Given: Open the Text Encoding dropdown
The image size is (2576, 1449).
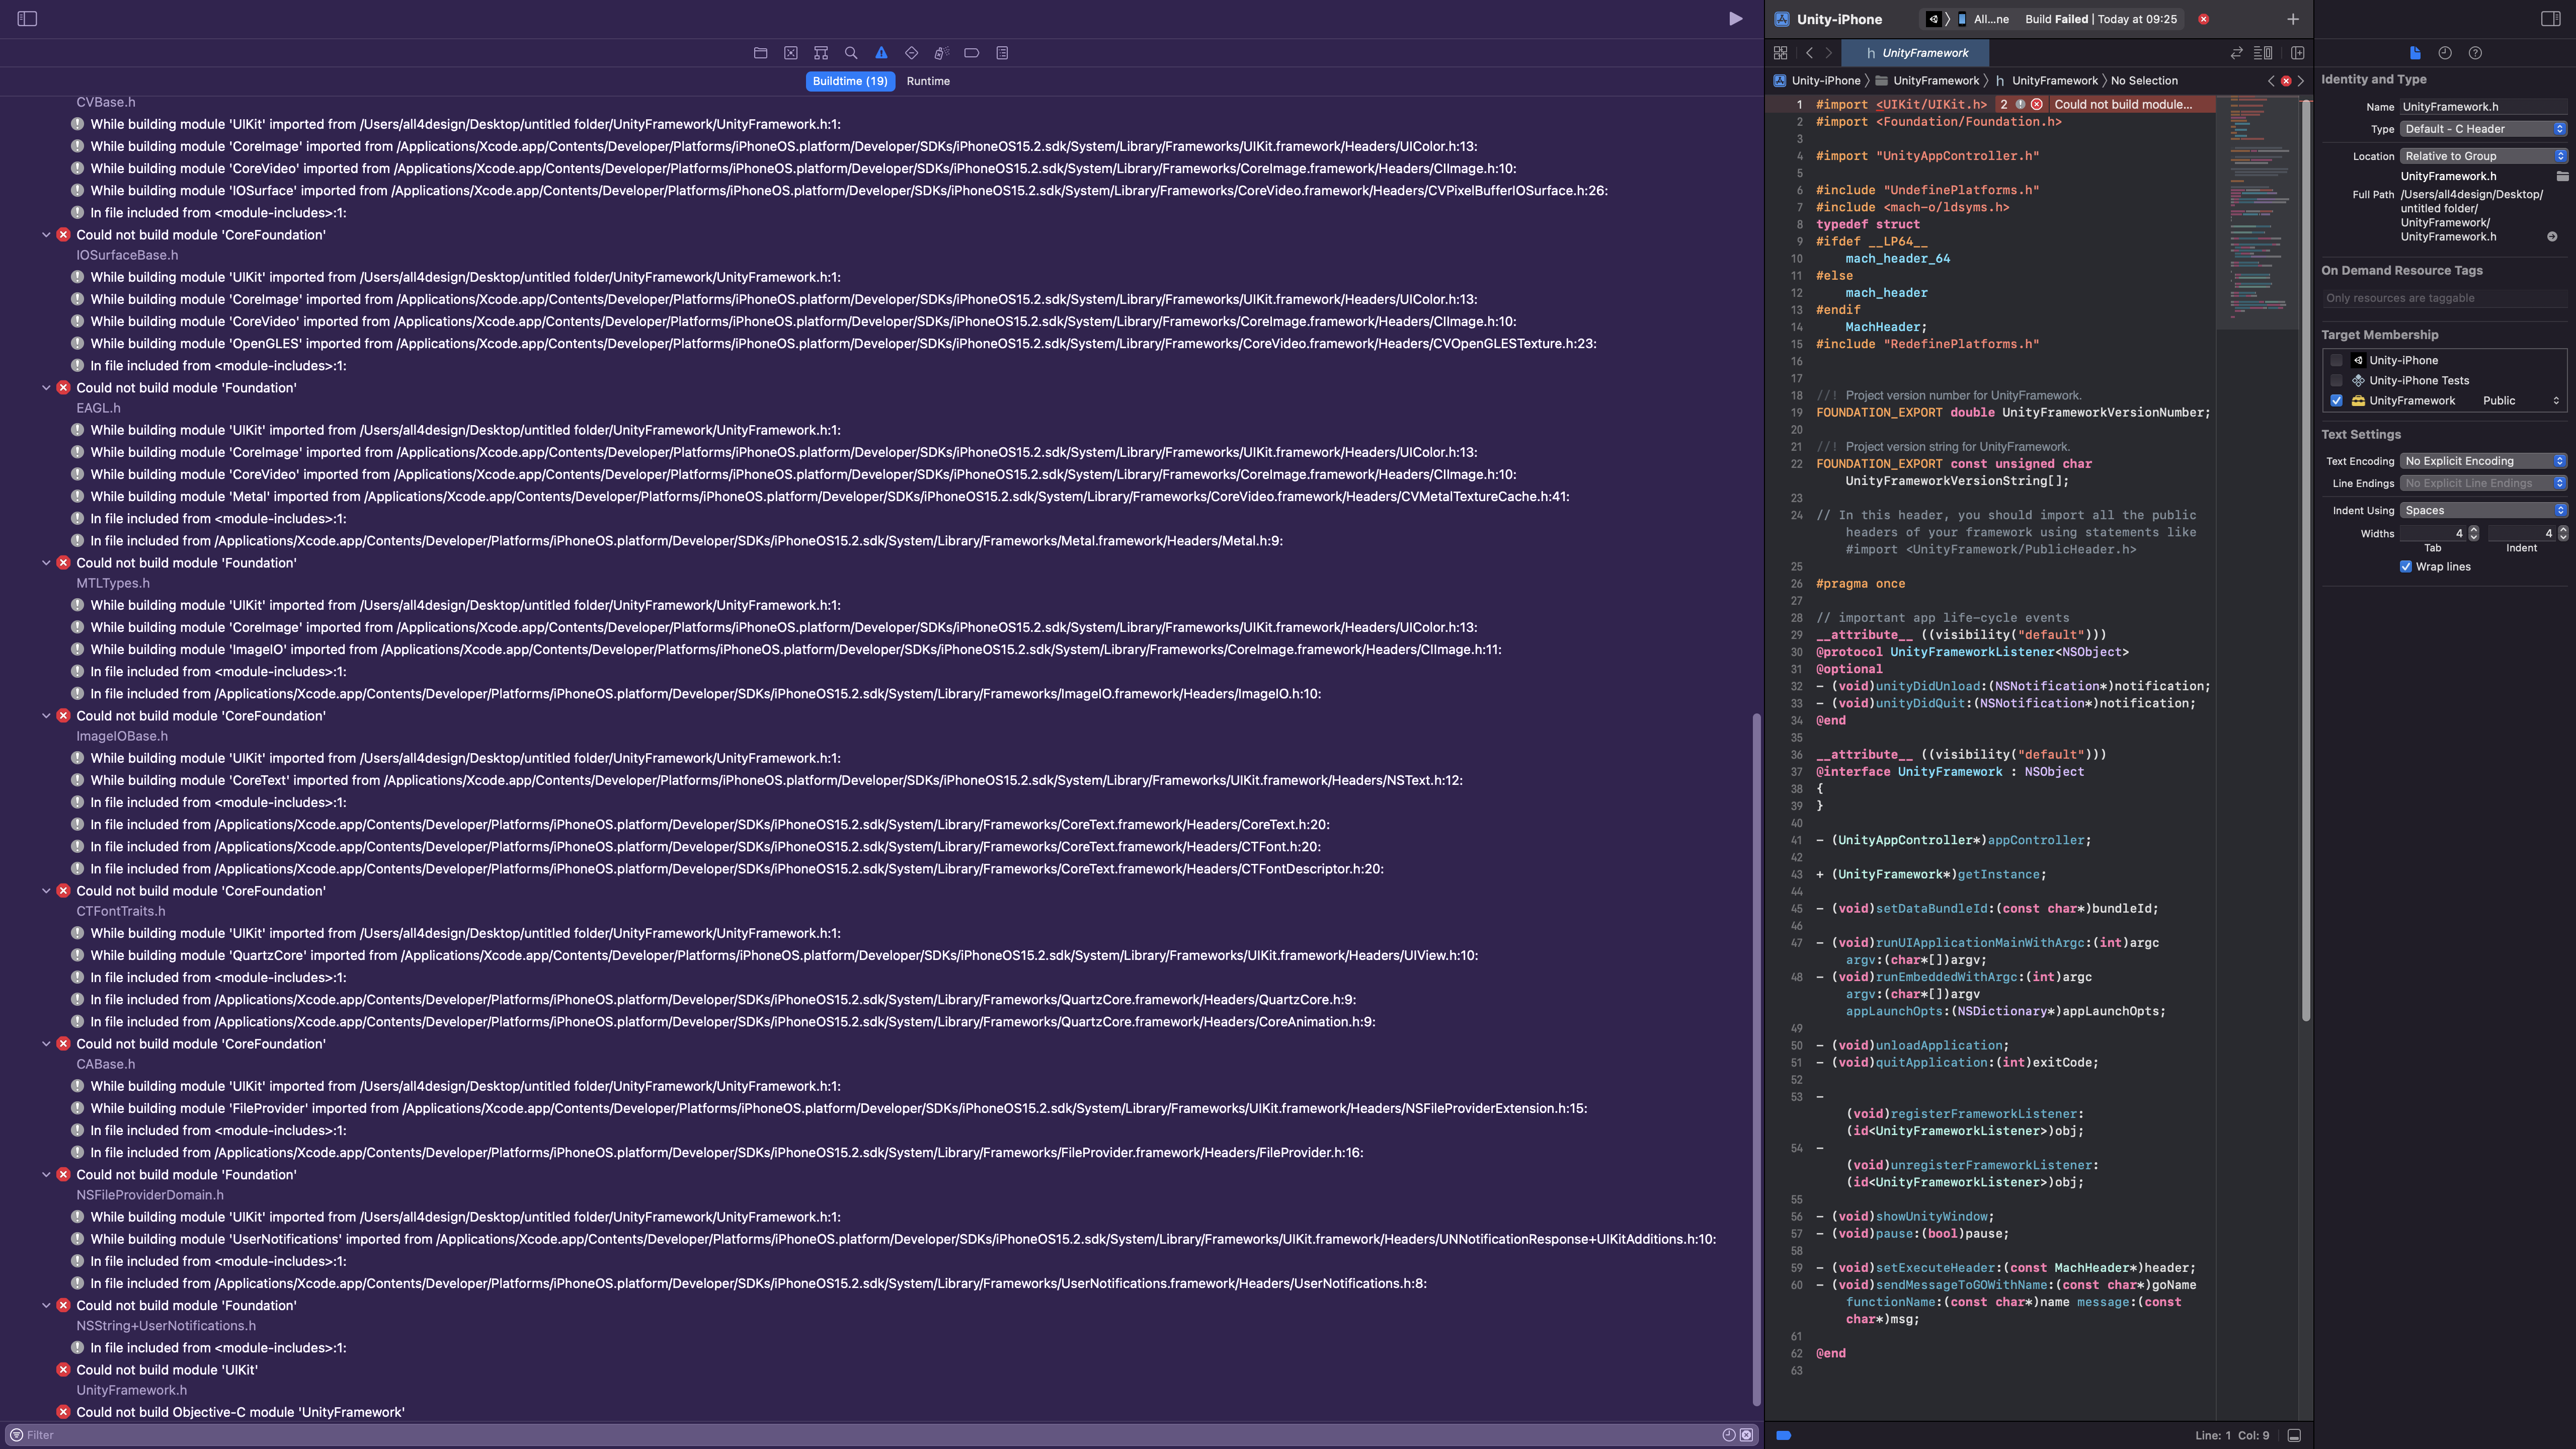Looking at the screenshot, I should point(2483,461).
